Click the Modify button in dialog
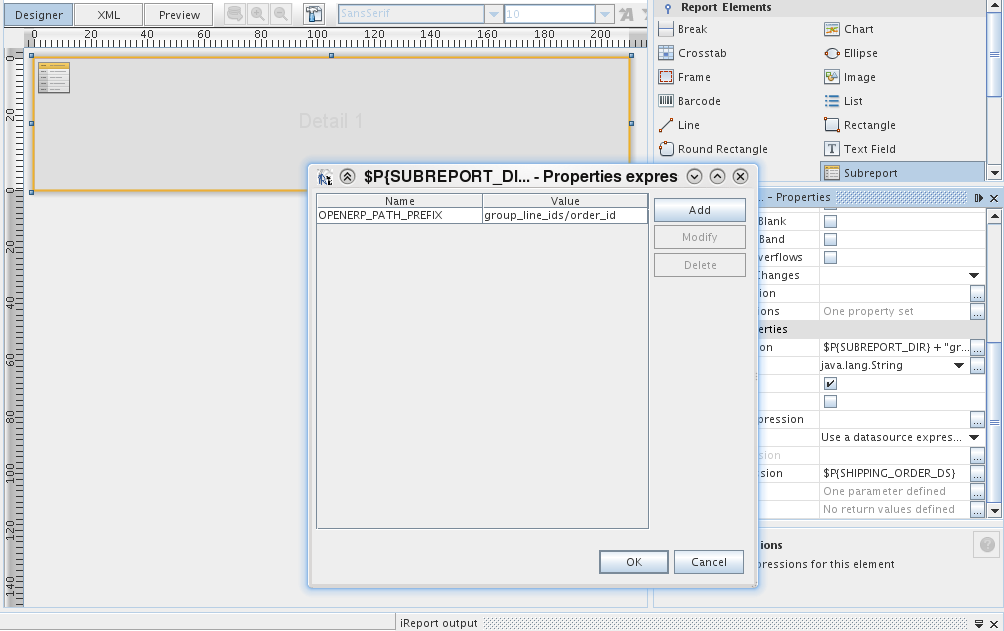This screenshot has width=1004, height=631. point(699,237)
